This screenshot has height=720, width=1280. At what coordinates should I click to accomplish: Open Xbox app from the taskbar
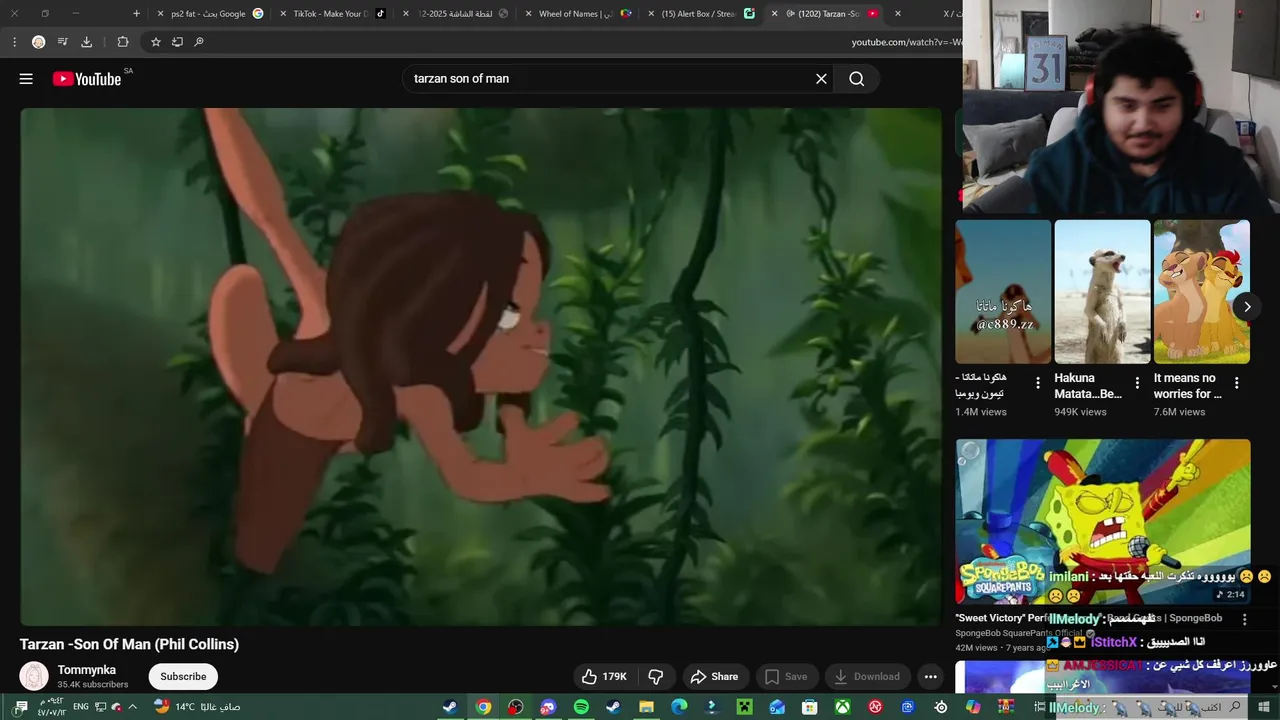[843, 707]
